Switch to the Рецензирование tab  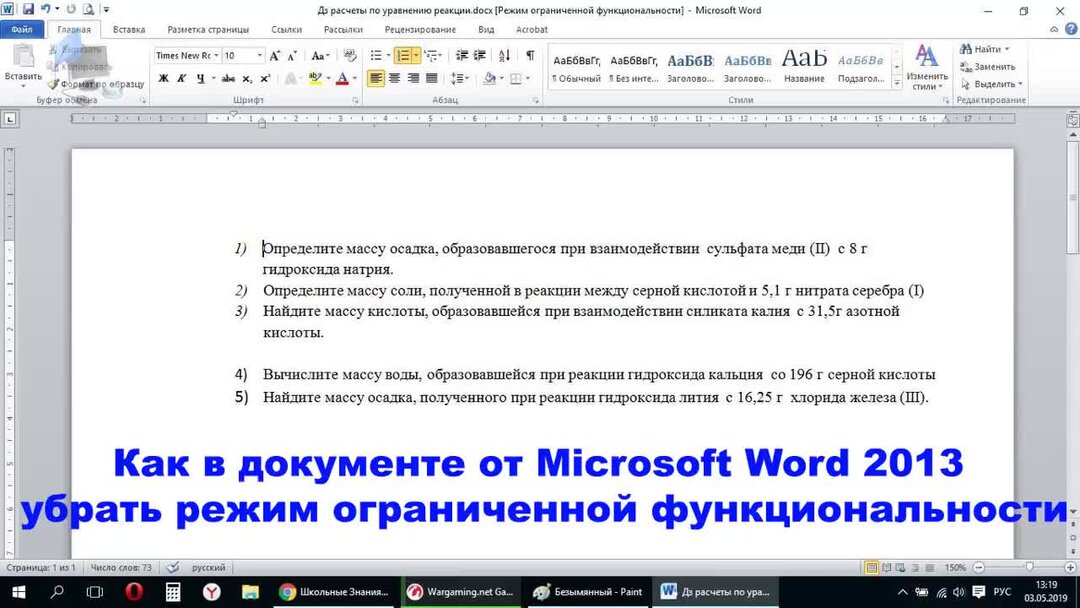click(420, 30)
